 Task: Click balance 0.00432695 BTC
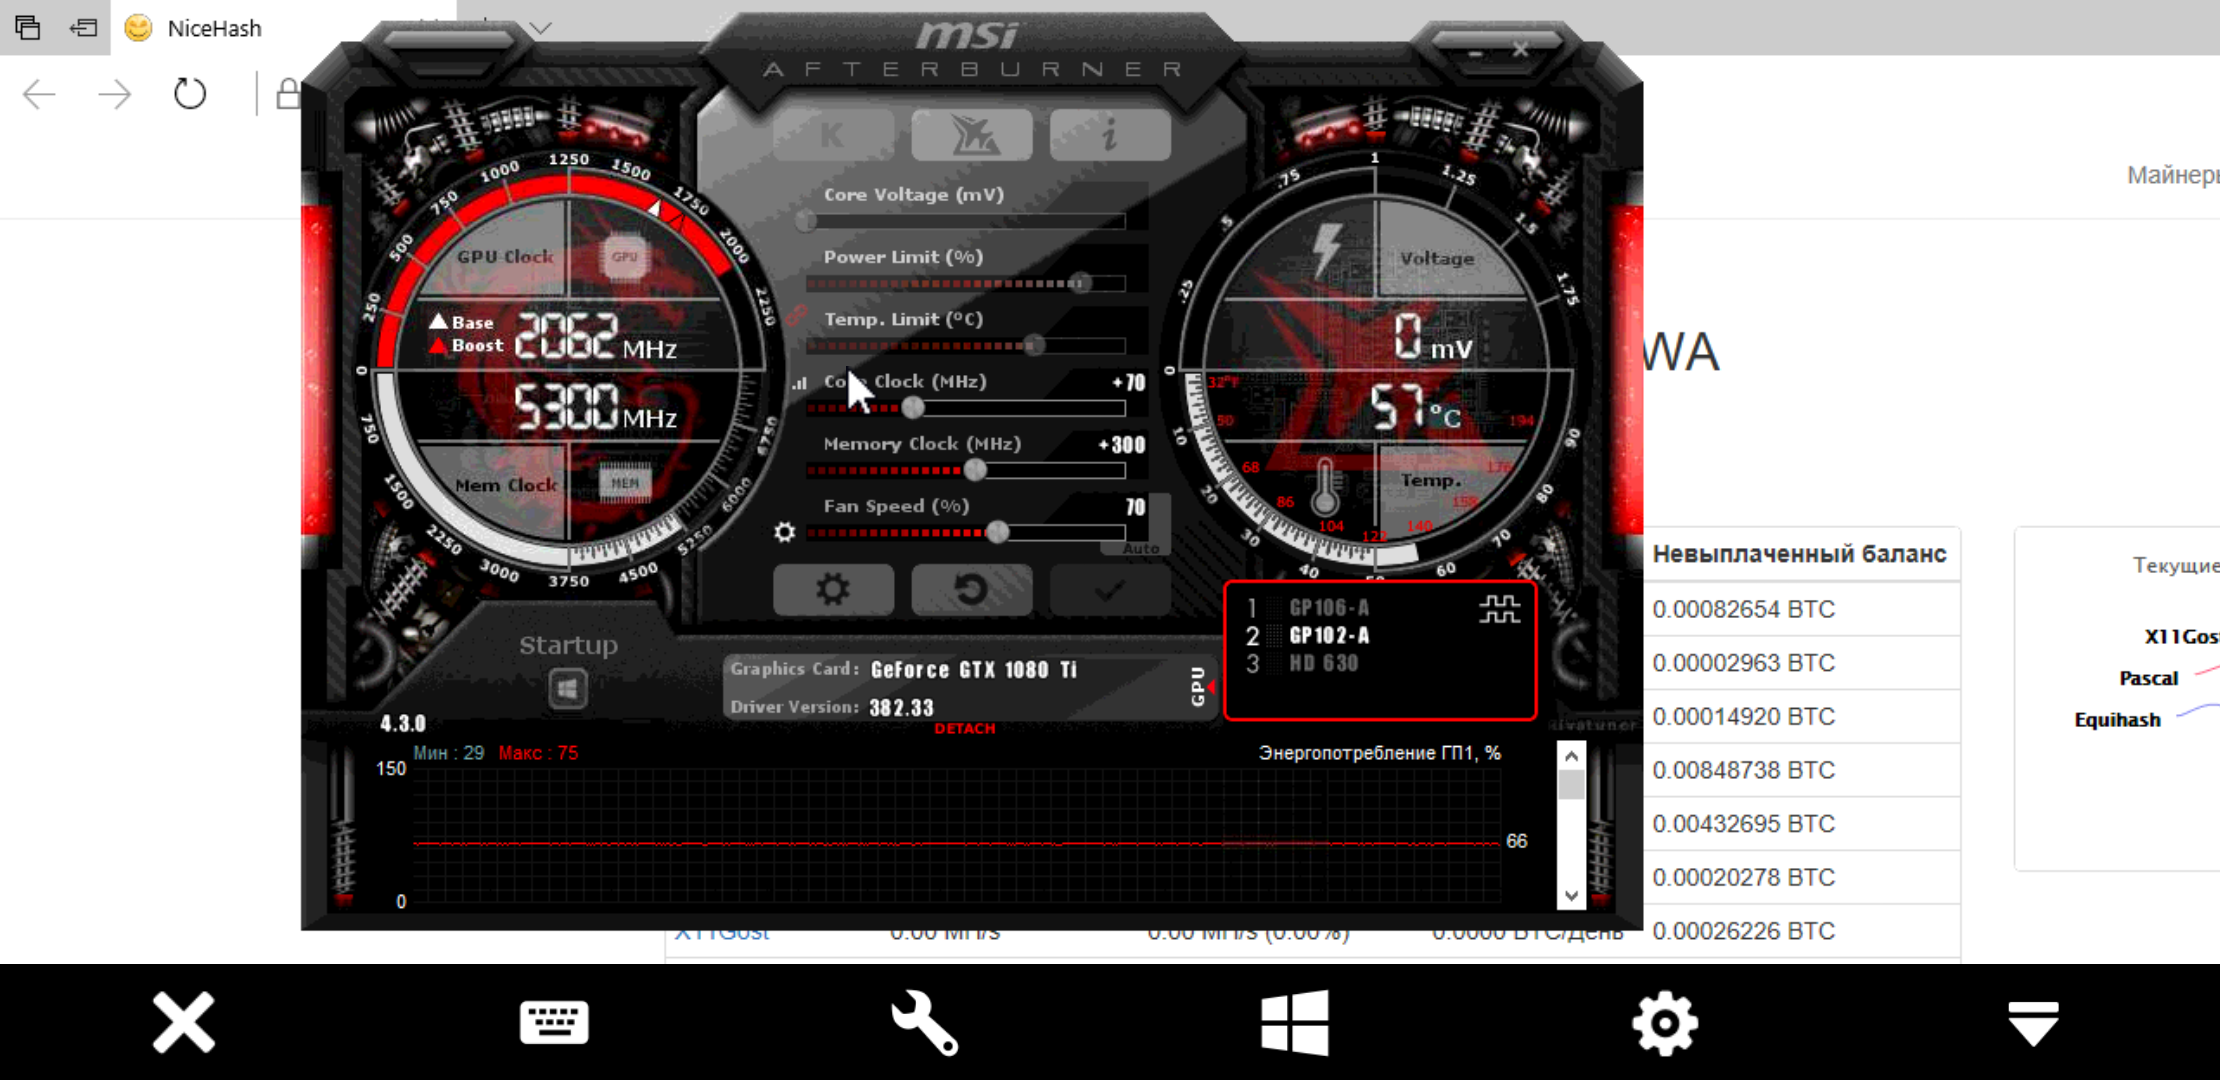click(x=1743, y=824)
